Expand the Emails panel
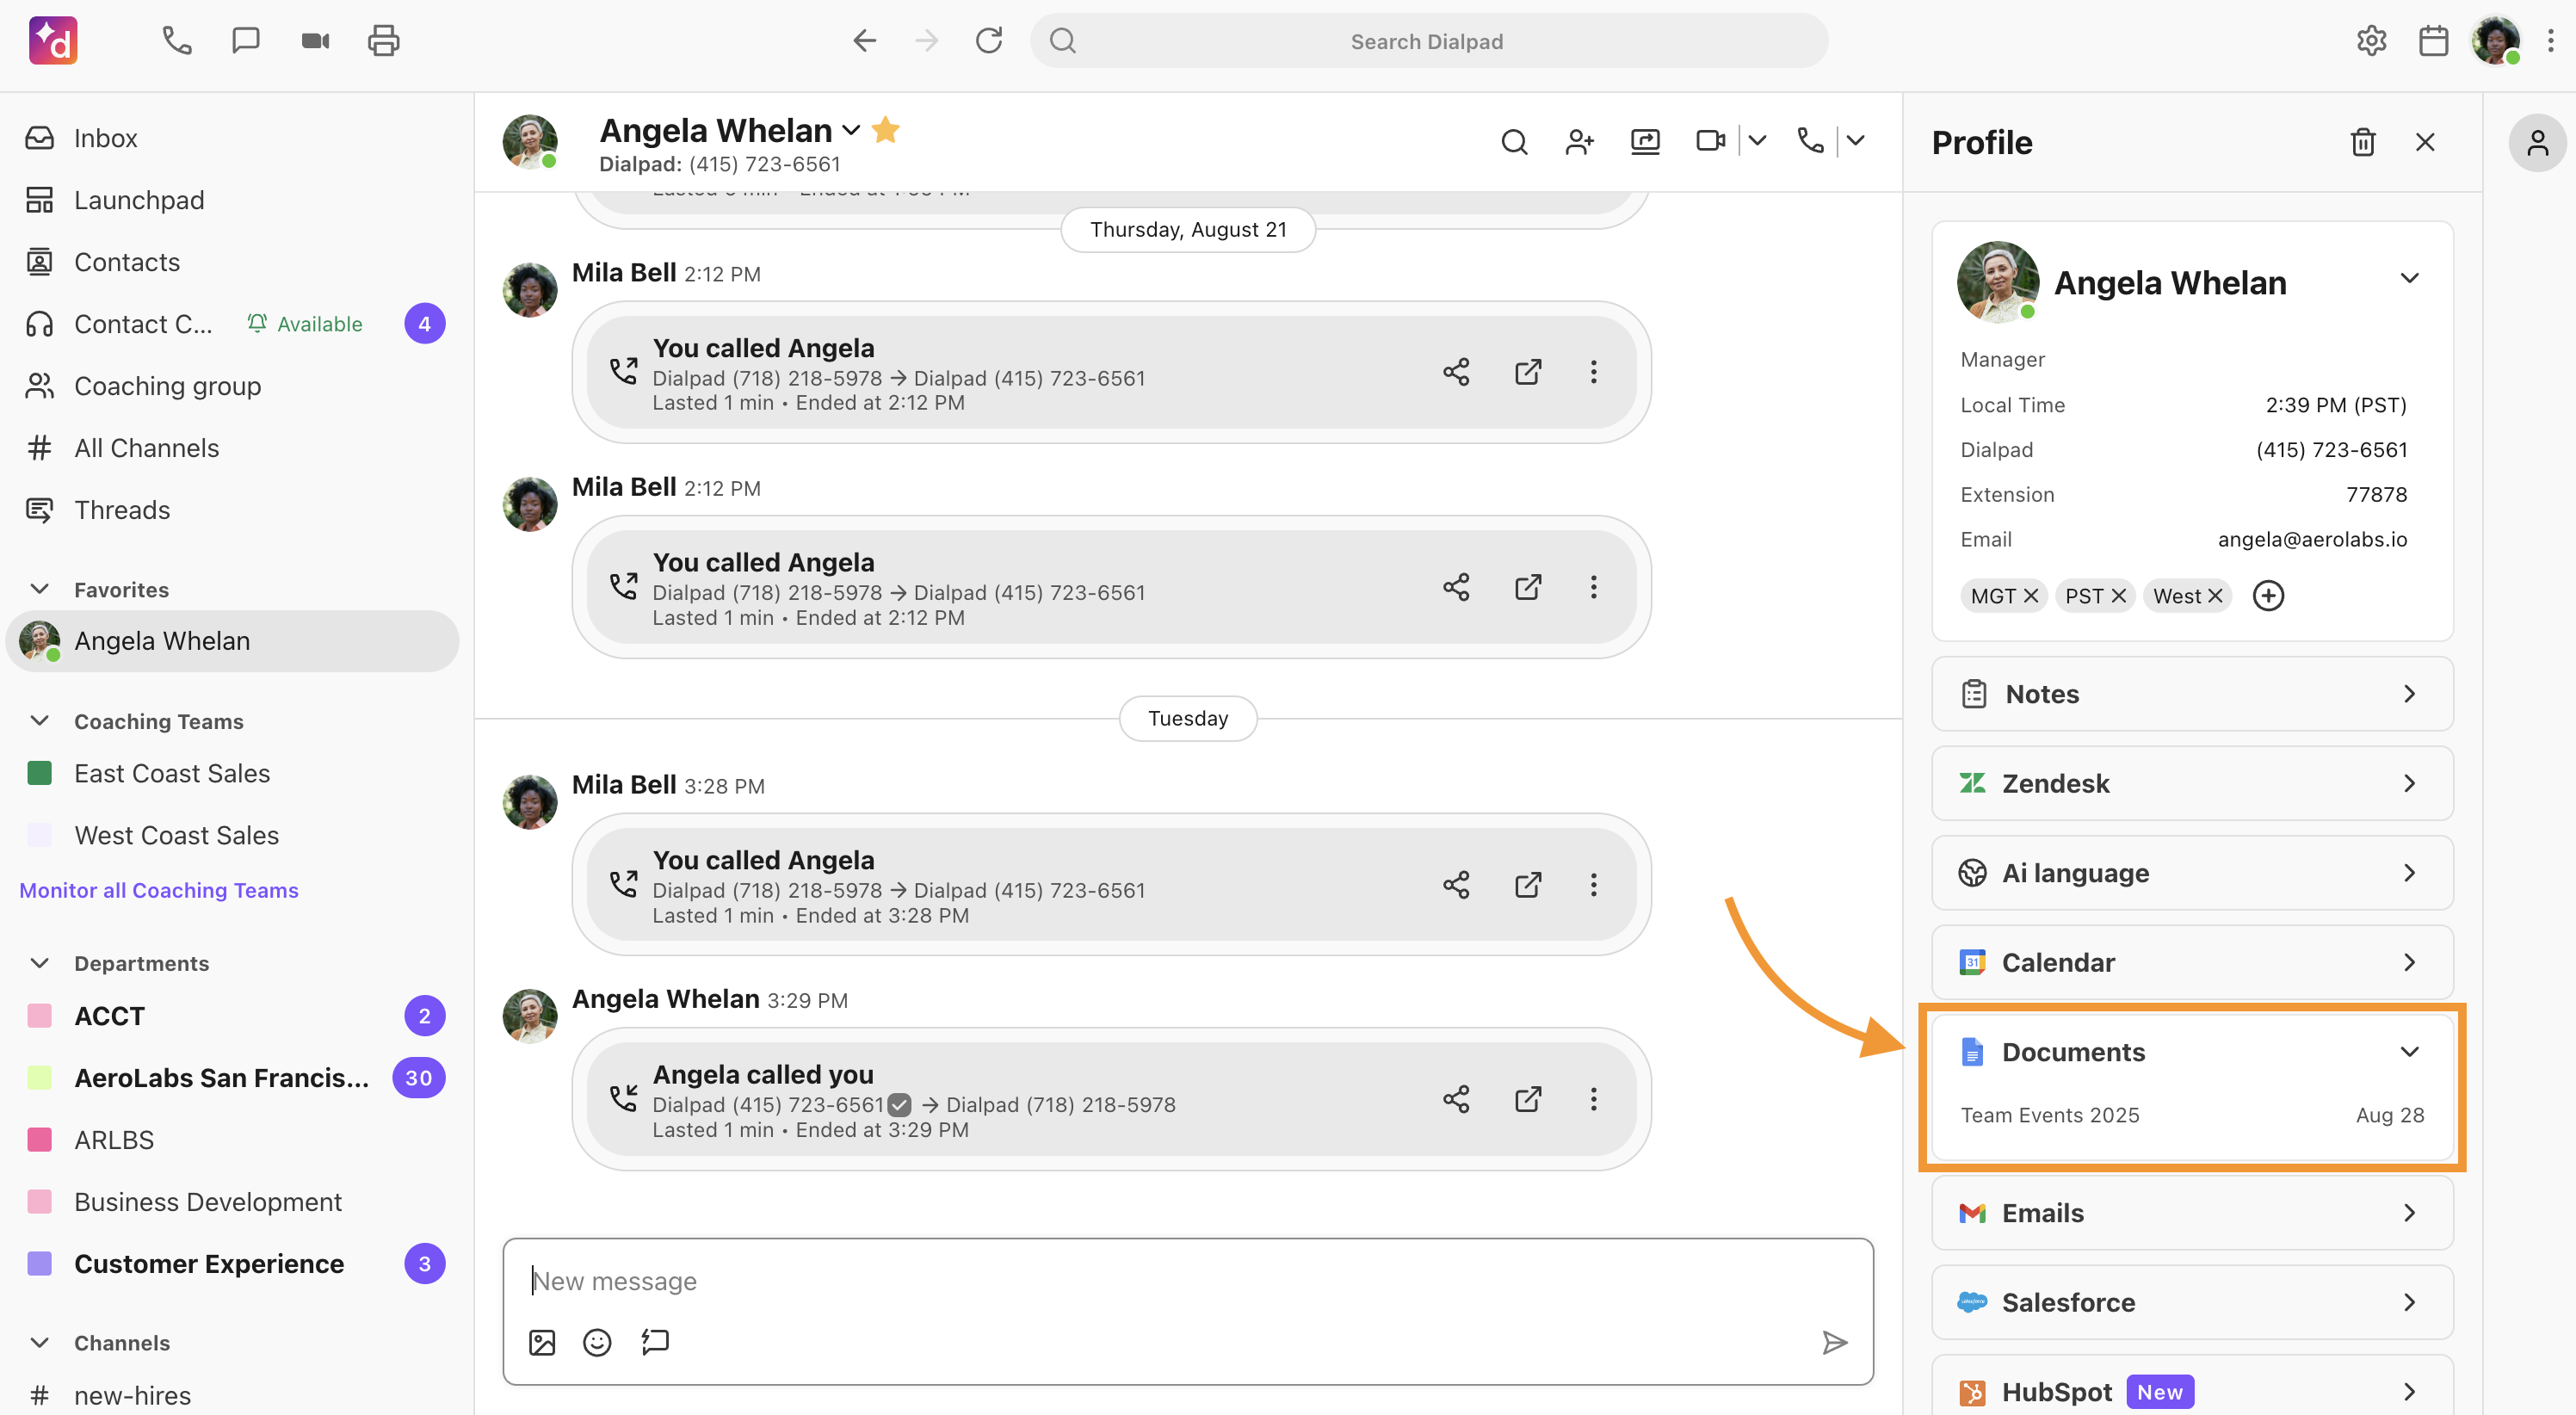This screenshot has height=1415, width=2576. pos(2192,1213)
